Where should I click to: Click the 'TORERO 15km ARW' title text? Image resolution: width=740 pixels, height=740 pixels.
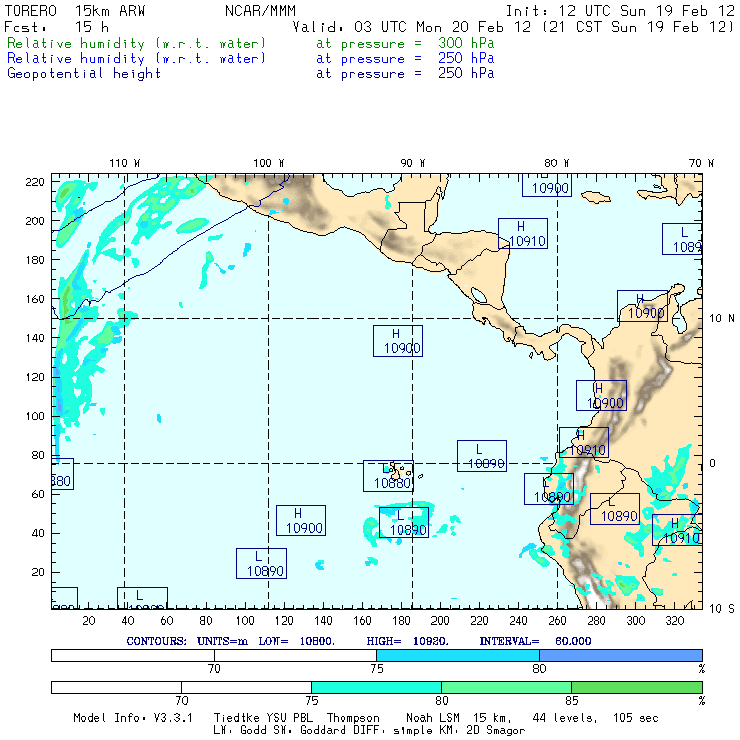tap(75, 11)
